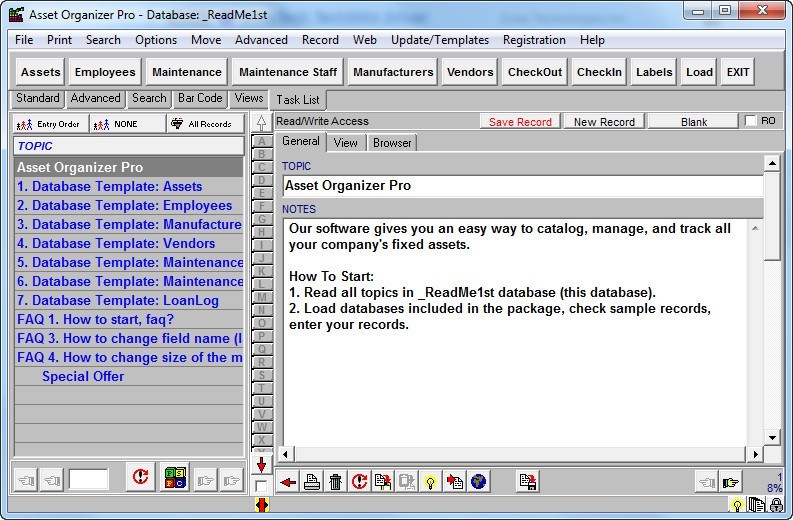Image resolution: width=793 pixels, height=520 pixels.
Task: Click the document-with-red-arrow icon next to refresh
Action: tap(383, 482)
